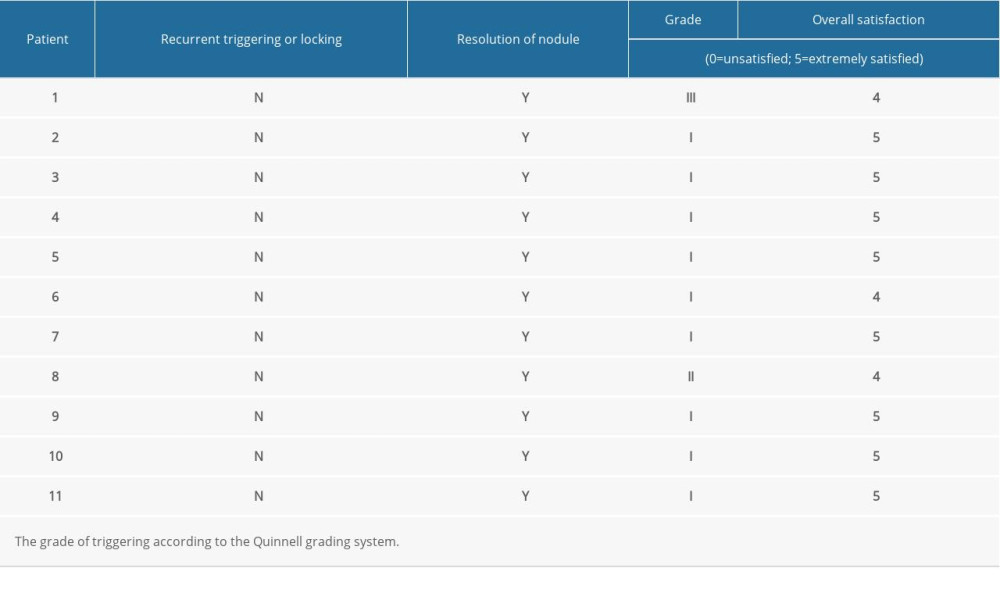Select grade II cell for patient 8

pos(691,377)
